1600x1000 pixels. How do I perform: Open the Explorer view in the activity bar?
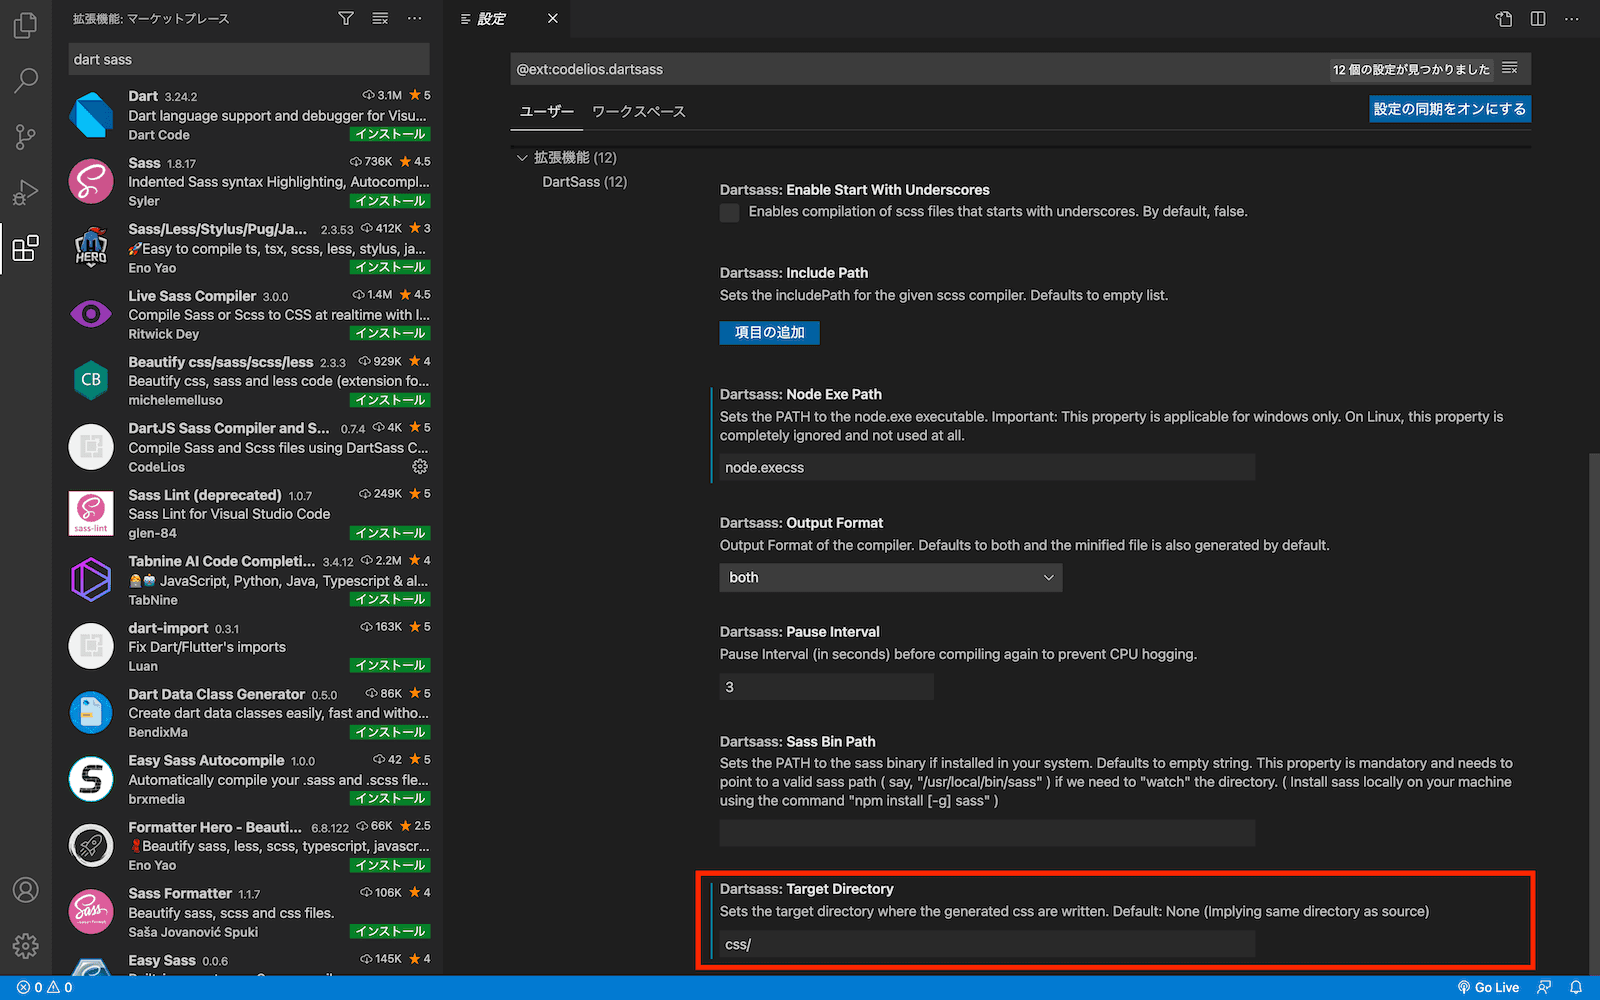25,25
